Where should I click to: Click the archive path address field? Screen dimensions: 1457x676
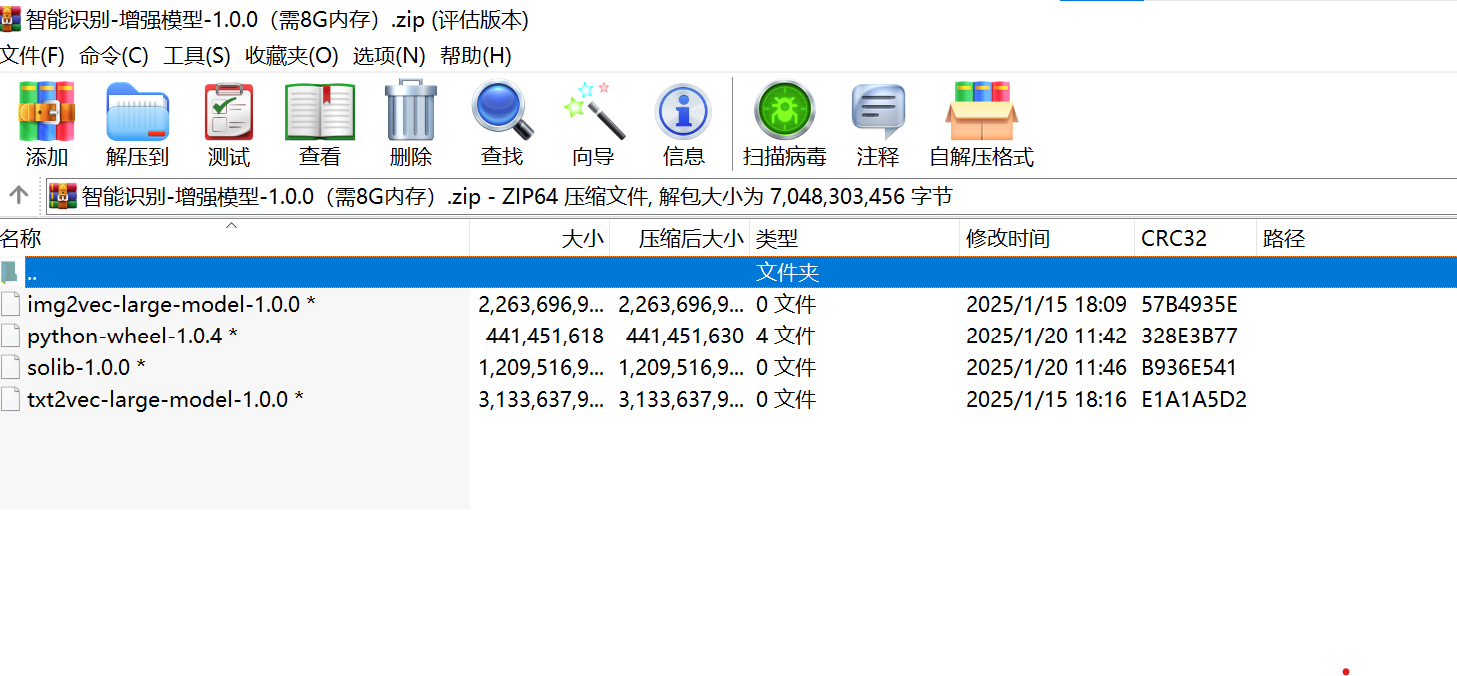[751, 196]
